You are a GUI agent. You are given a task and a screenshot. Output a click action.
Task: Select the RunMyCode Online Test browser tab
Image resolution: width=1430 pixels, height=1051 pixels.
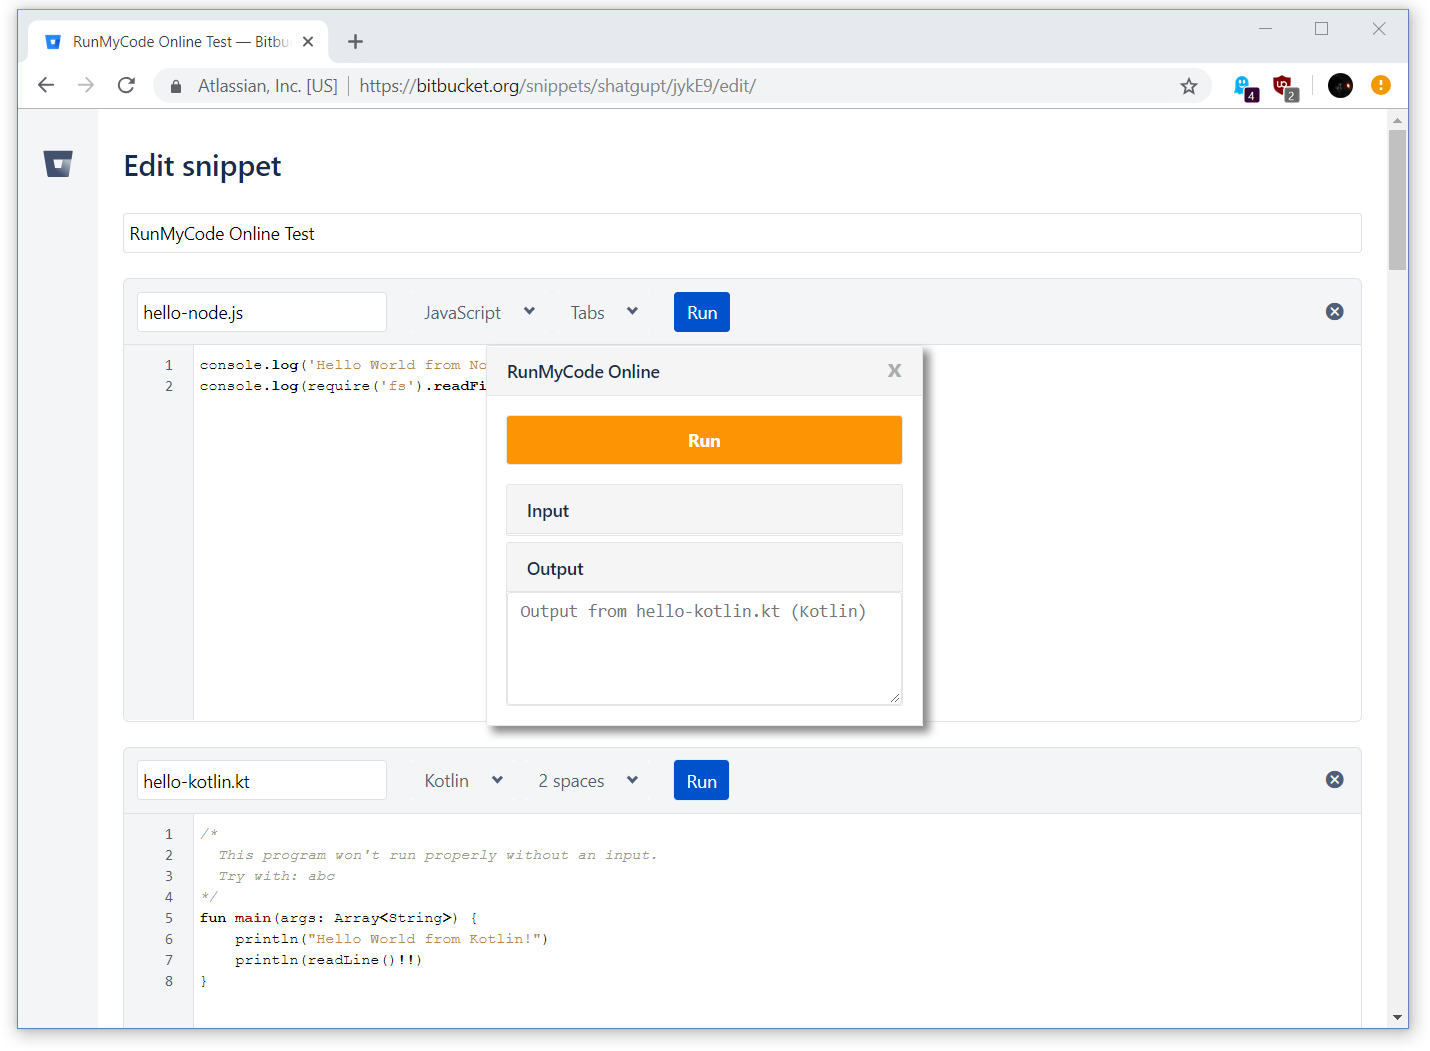click(x=180, y=41)
